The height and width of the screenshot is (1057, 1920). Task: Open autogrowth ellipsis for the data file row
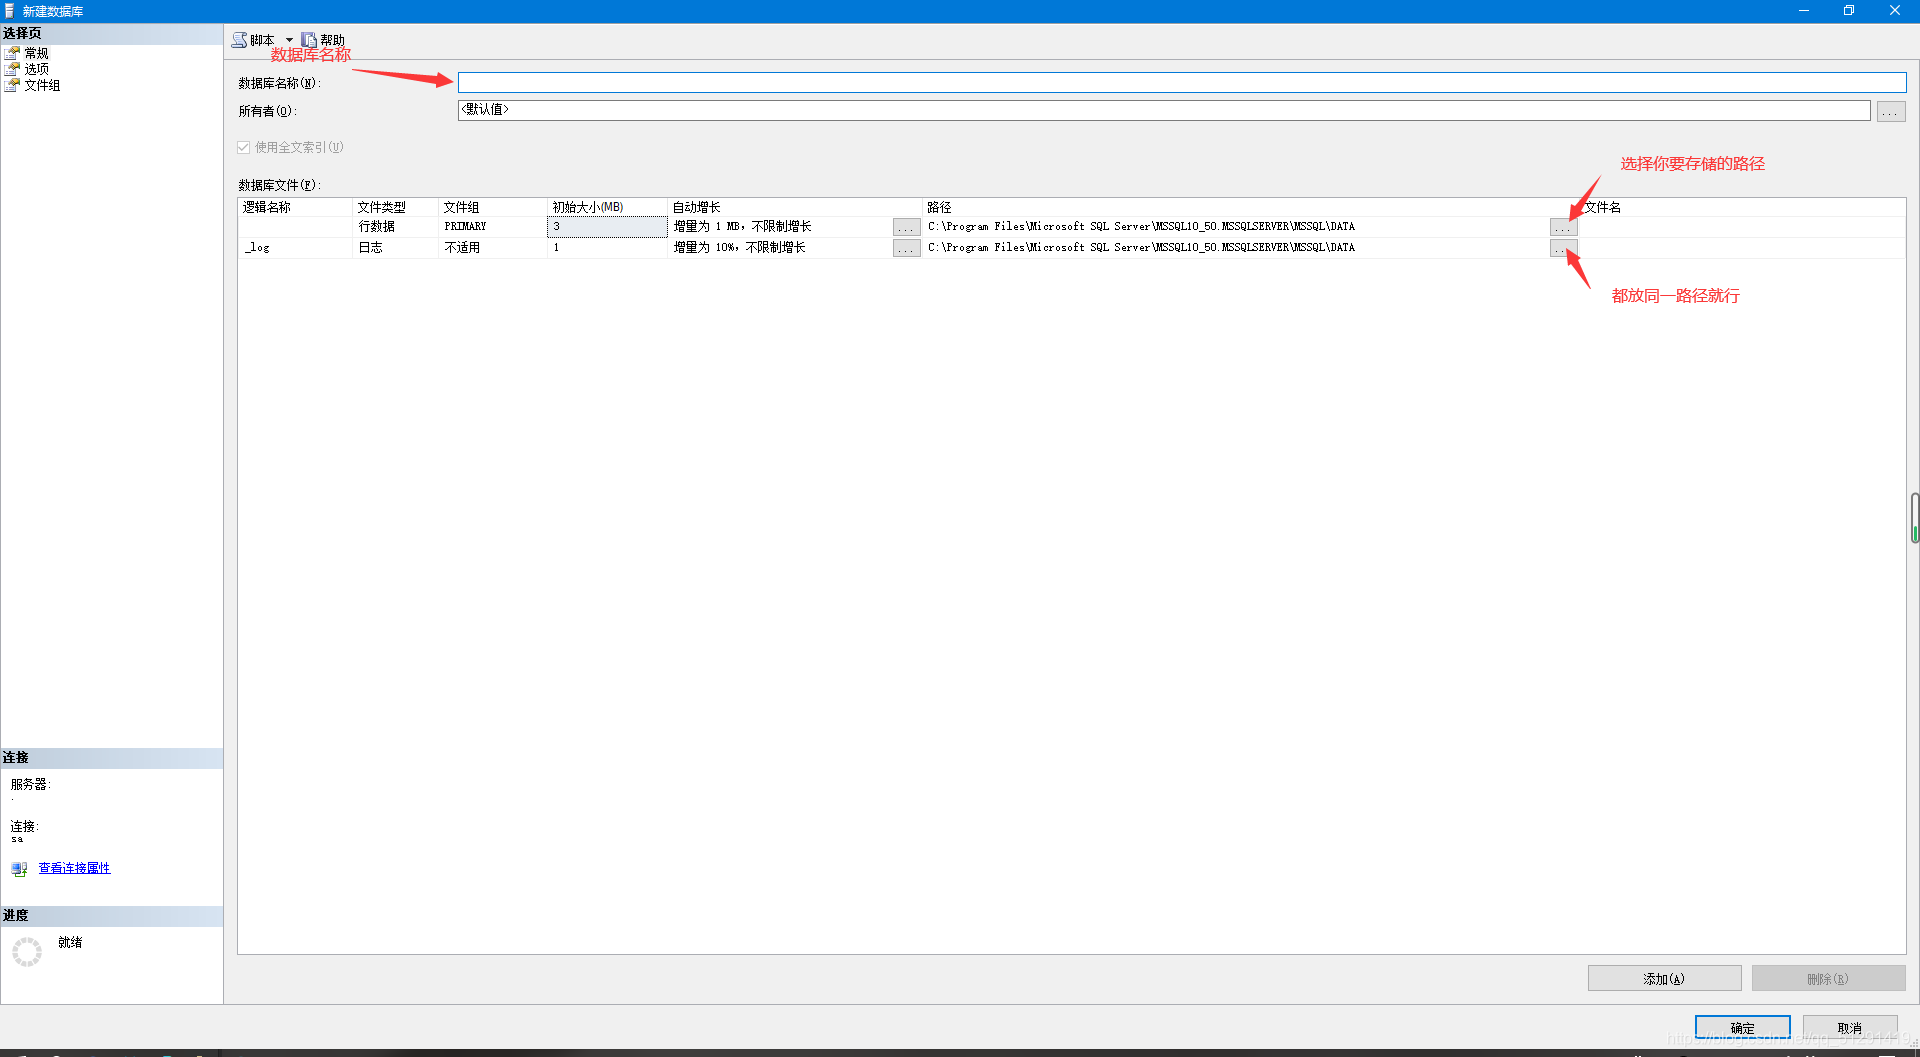[906, 228]
